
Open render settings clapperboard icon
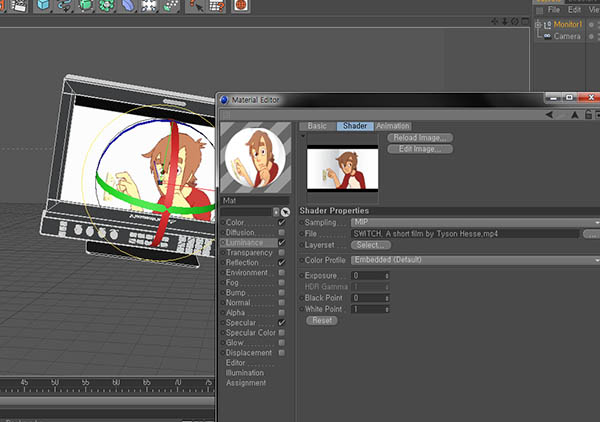point(19,5)
